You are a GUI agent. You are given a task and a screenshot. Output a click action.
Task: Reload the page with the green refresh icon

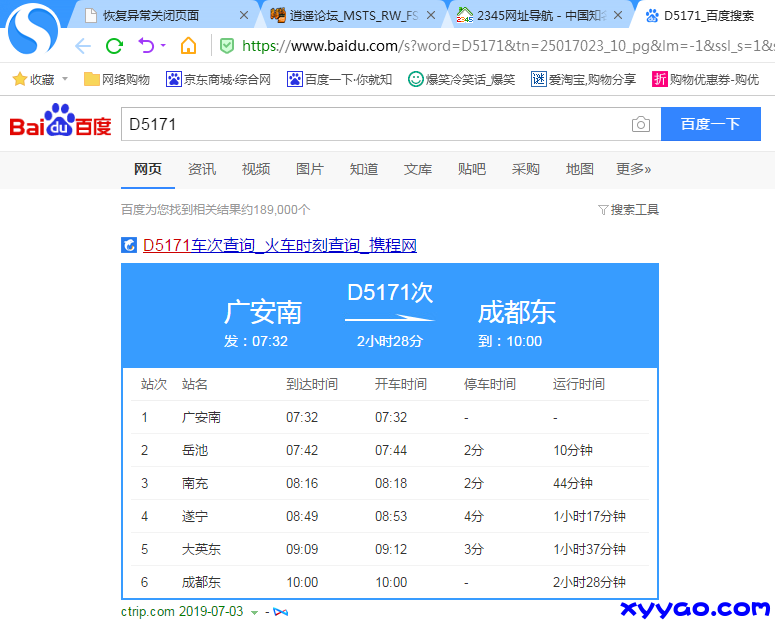(x=114, y=46)
